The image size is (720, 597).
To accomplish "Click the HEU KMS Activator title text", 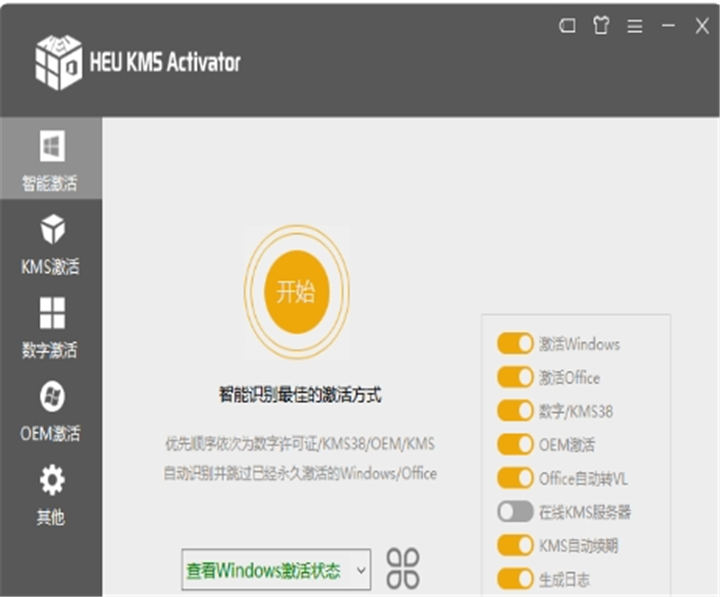I will point(165,62).
